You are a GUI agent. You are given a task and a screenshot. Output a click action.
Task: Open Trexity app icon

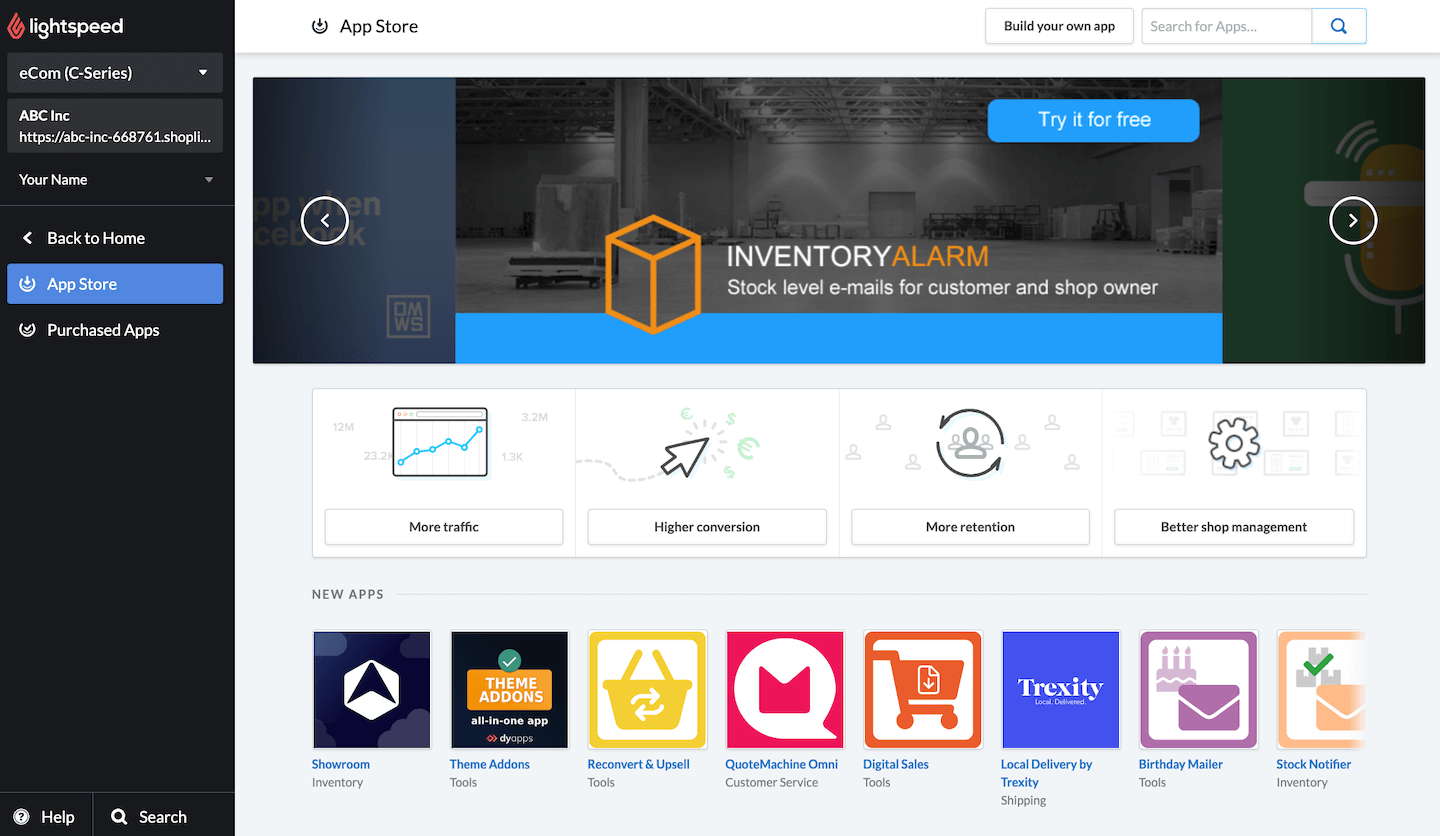(1061, 690)
